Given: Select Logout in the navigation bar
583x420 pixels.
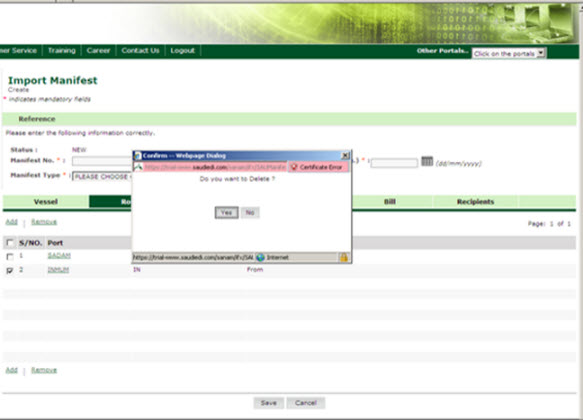Looking at the screenshot, I should pos(183,51).
